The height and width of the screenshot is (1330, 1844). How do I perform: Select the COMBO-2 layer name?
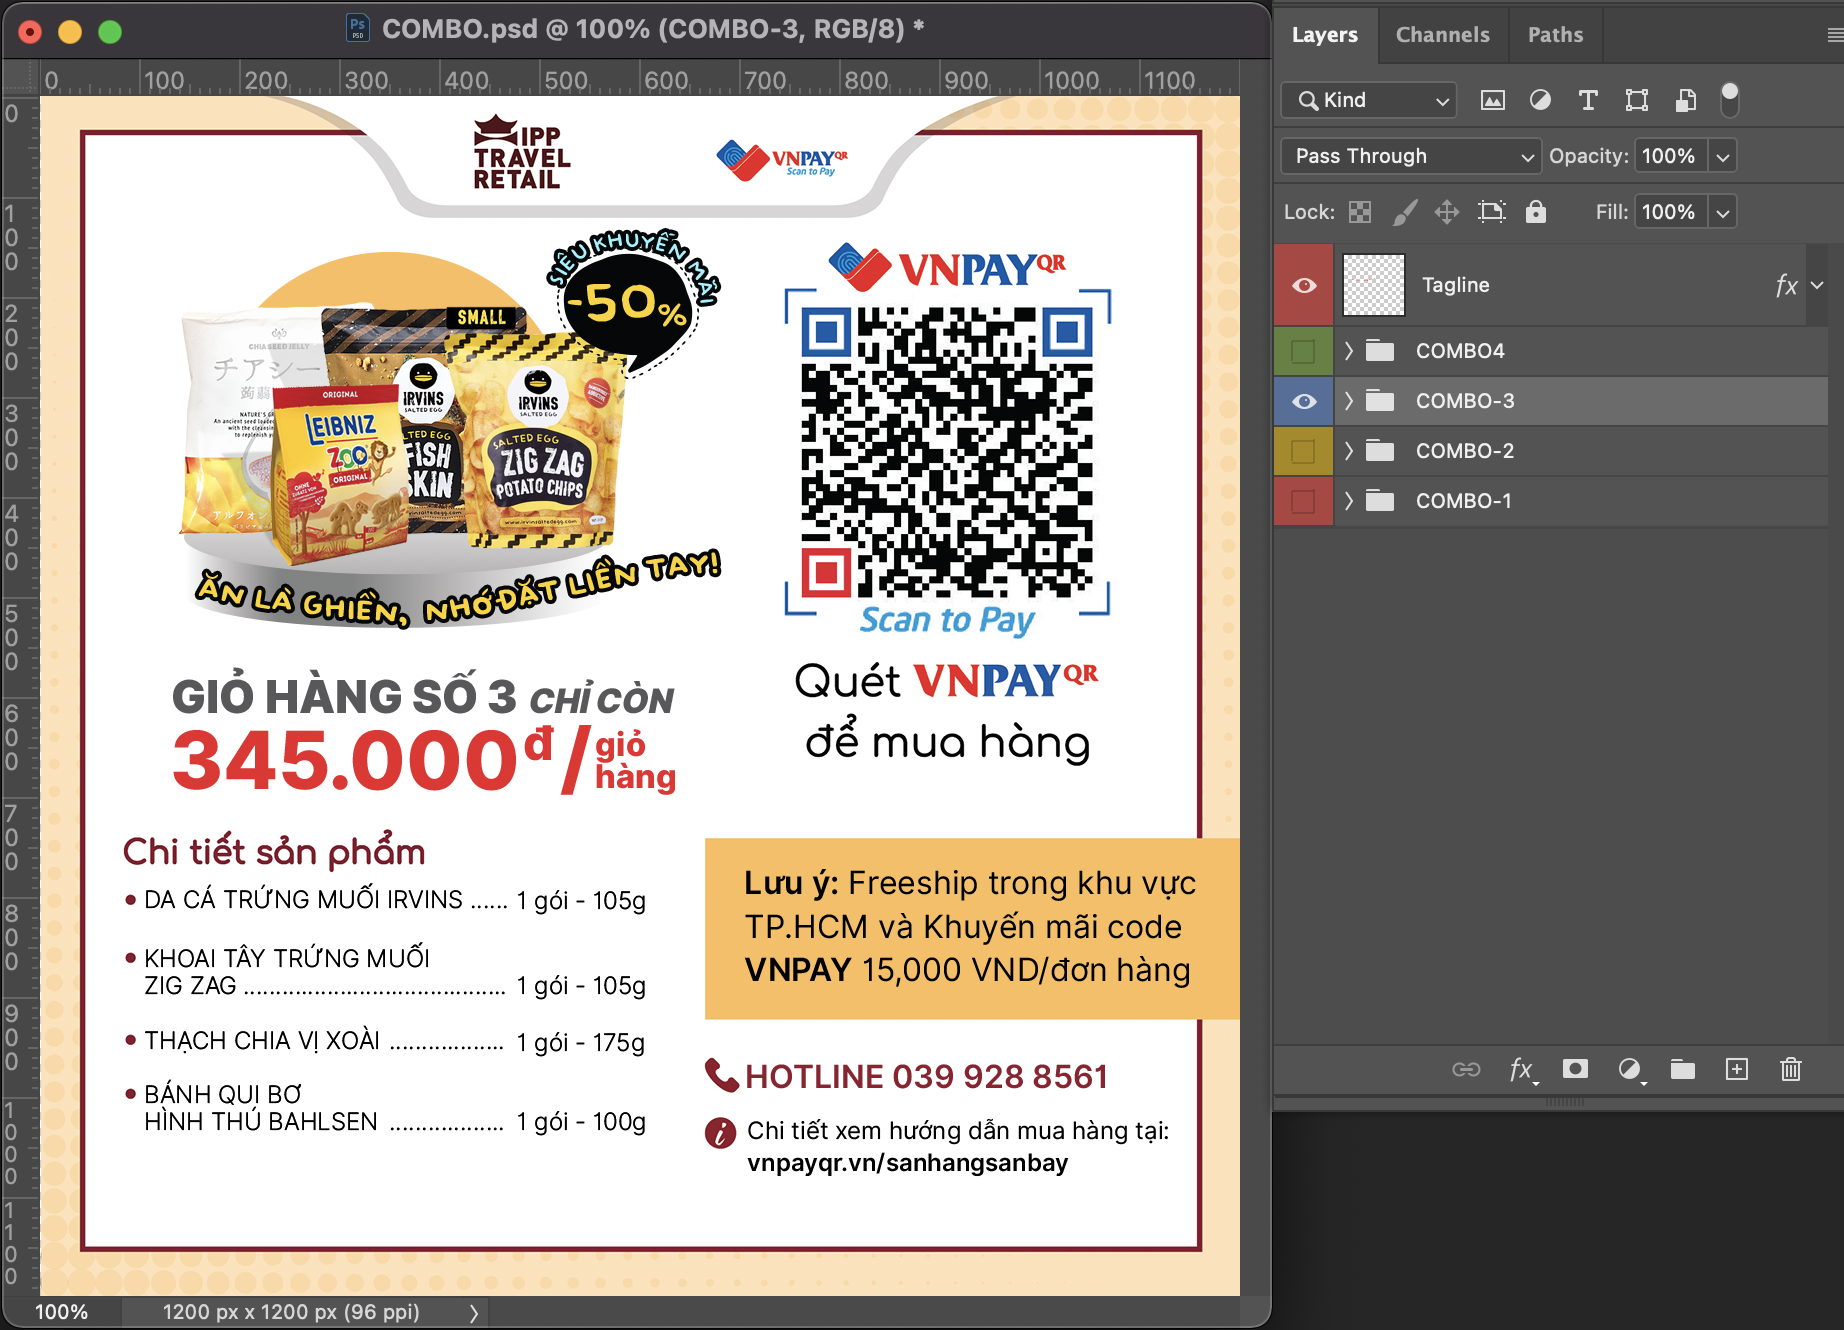1465,451
